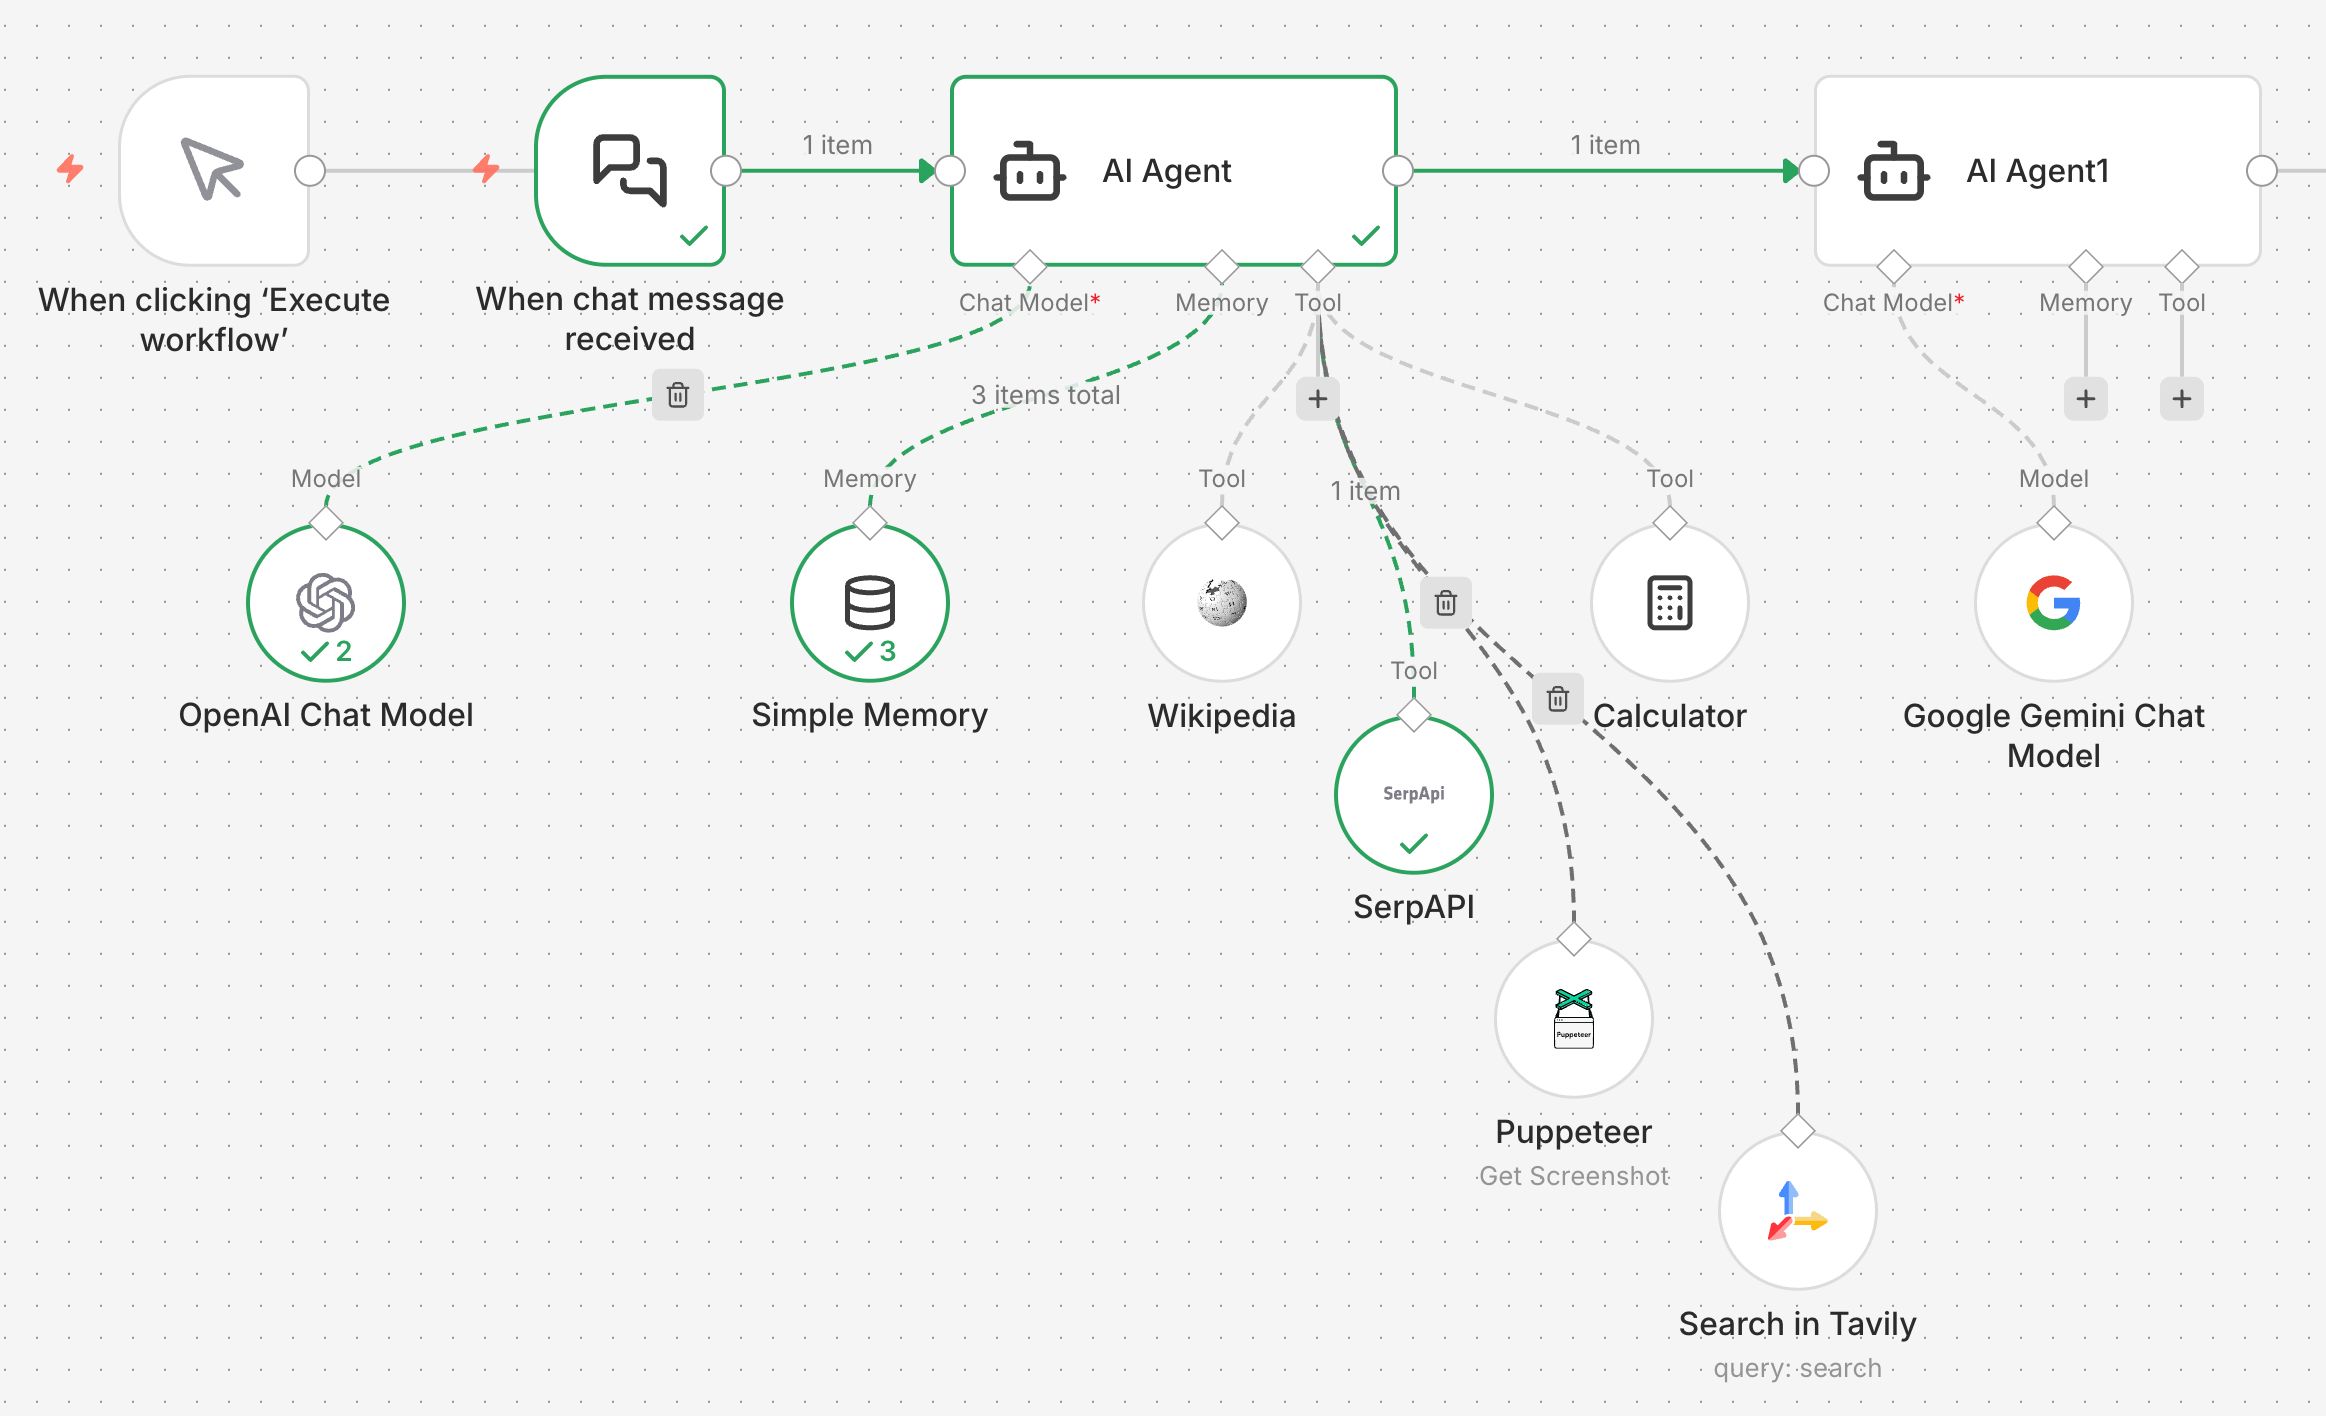Select the Calculator tool node

click(1669, 602)
